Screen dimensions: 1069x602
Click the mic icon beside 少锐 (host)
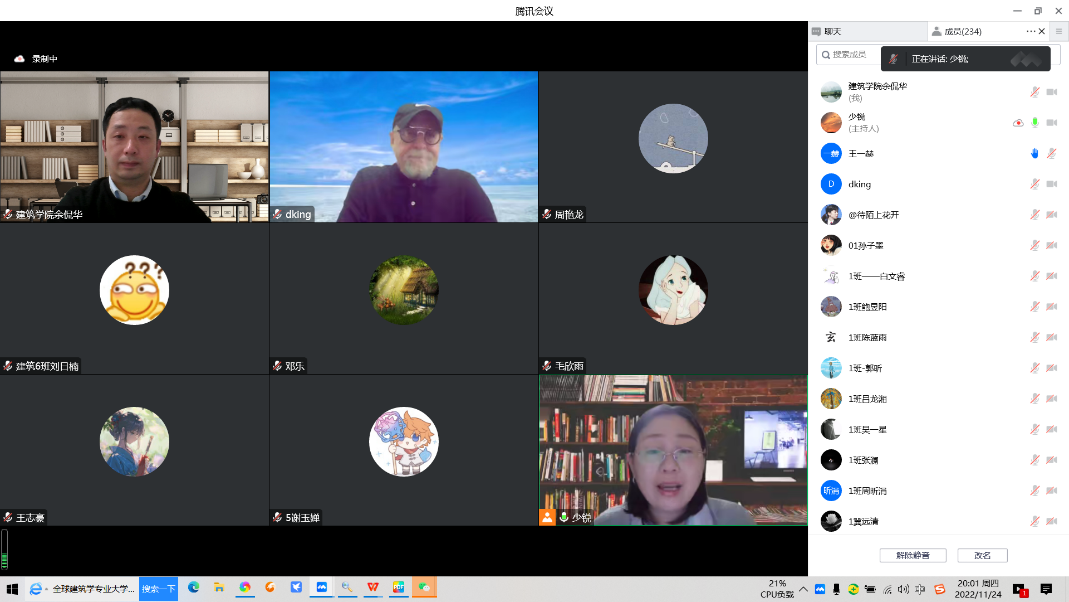coord(1035,123)
